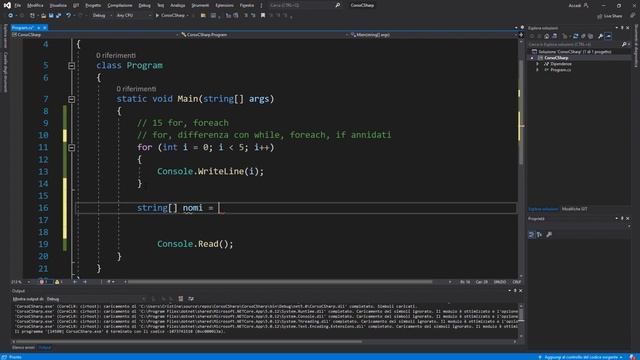Click Aggiungi al controllo del codice sorgente

[581, 357]
